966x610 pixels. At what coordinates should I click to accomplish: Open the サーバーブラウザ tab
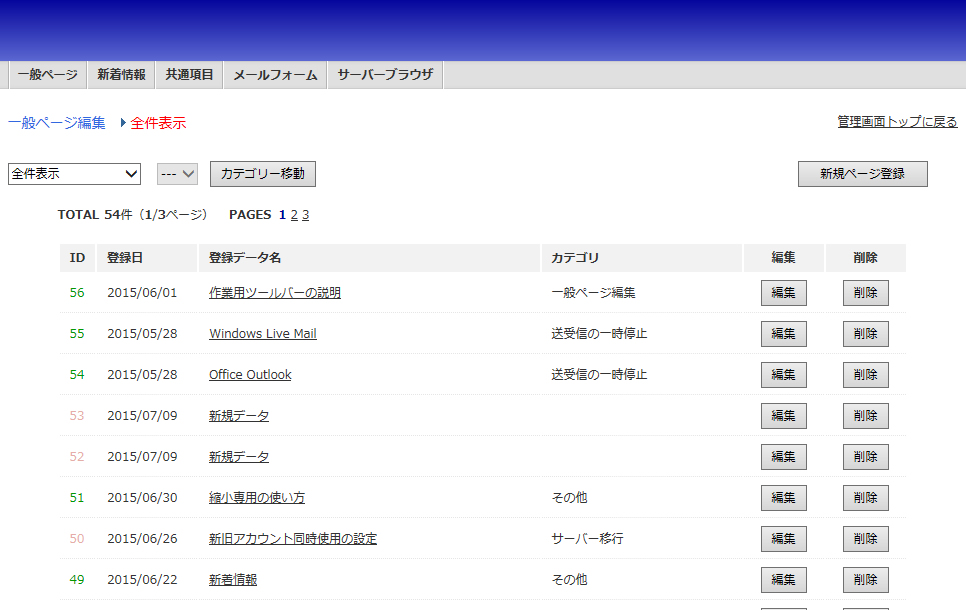point(385,75)
